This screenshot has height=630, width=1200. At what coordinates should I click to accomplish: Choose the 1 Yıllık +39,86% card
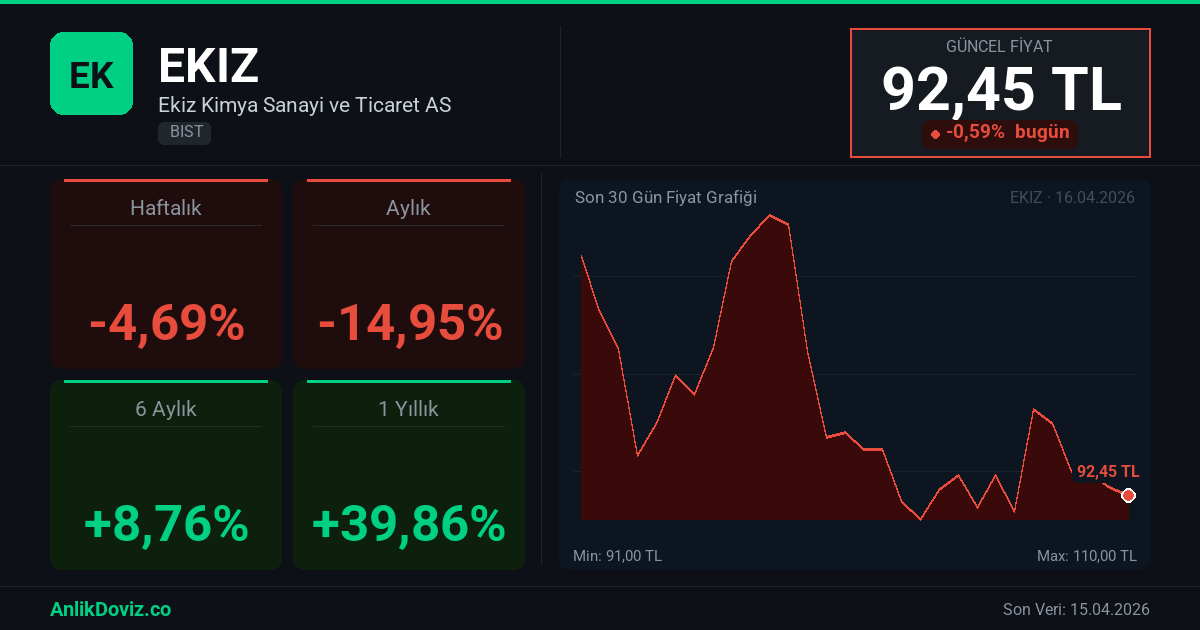(x=409, y=475)
